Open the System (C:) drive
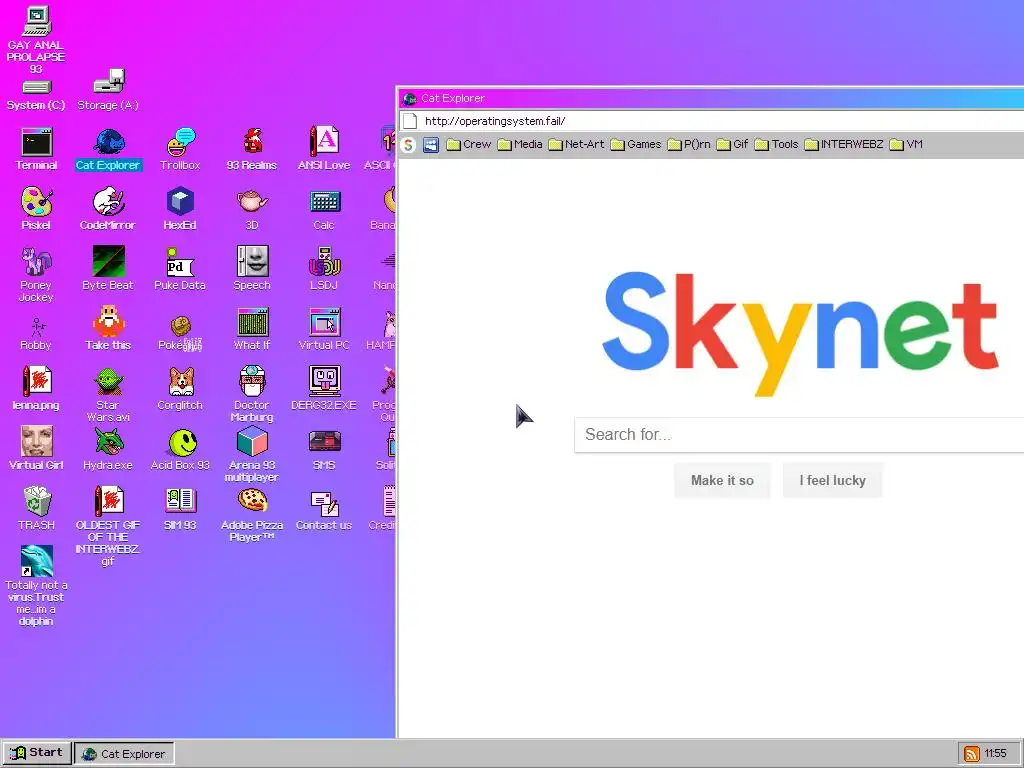 37,95
